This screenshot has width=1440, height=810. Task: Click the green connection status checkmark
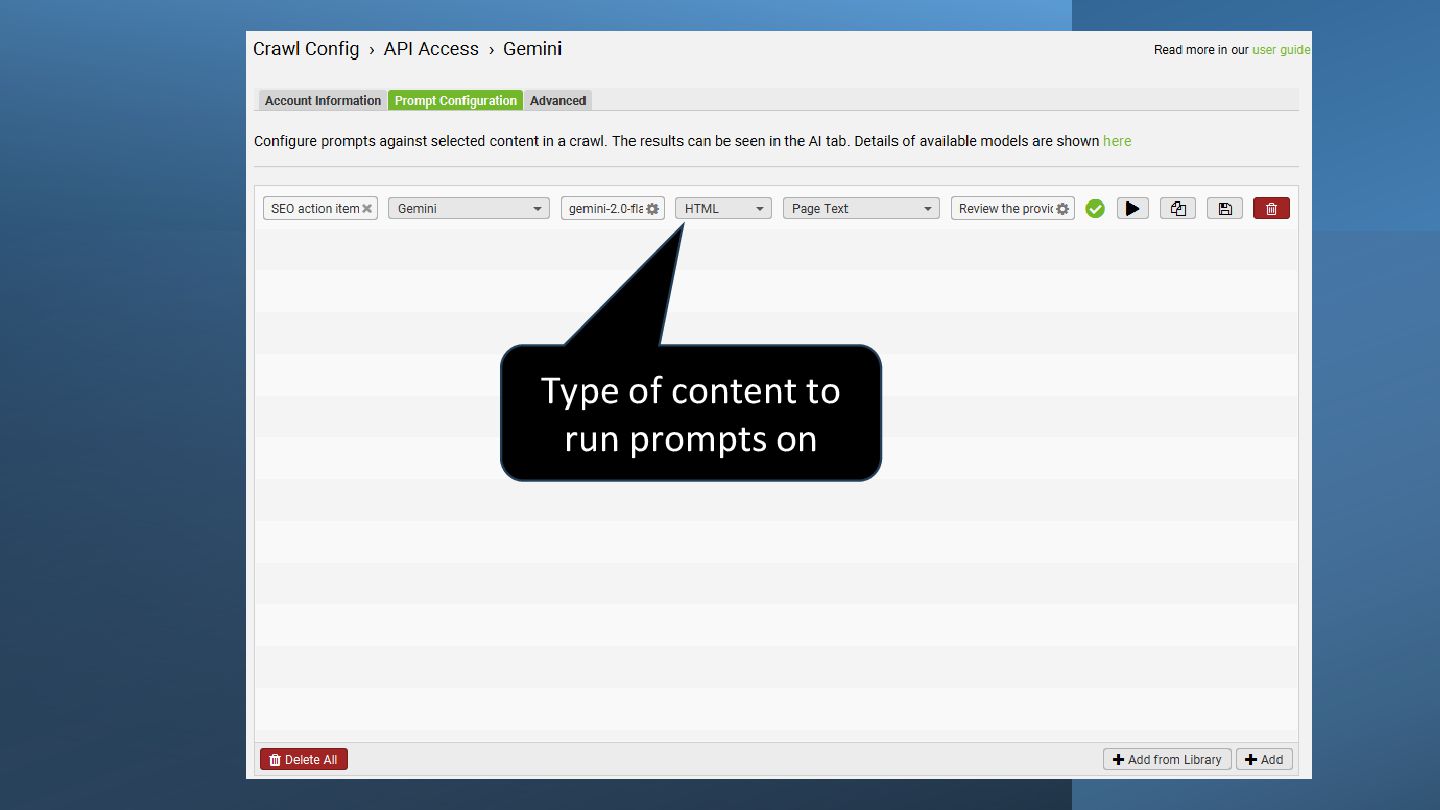point(1095,209)
